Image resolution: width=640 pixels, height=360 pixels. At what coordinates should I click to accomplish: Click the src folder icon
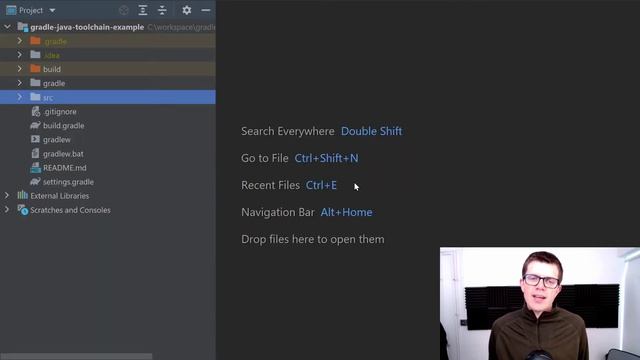[36, 97]
